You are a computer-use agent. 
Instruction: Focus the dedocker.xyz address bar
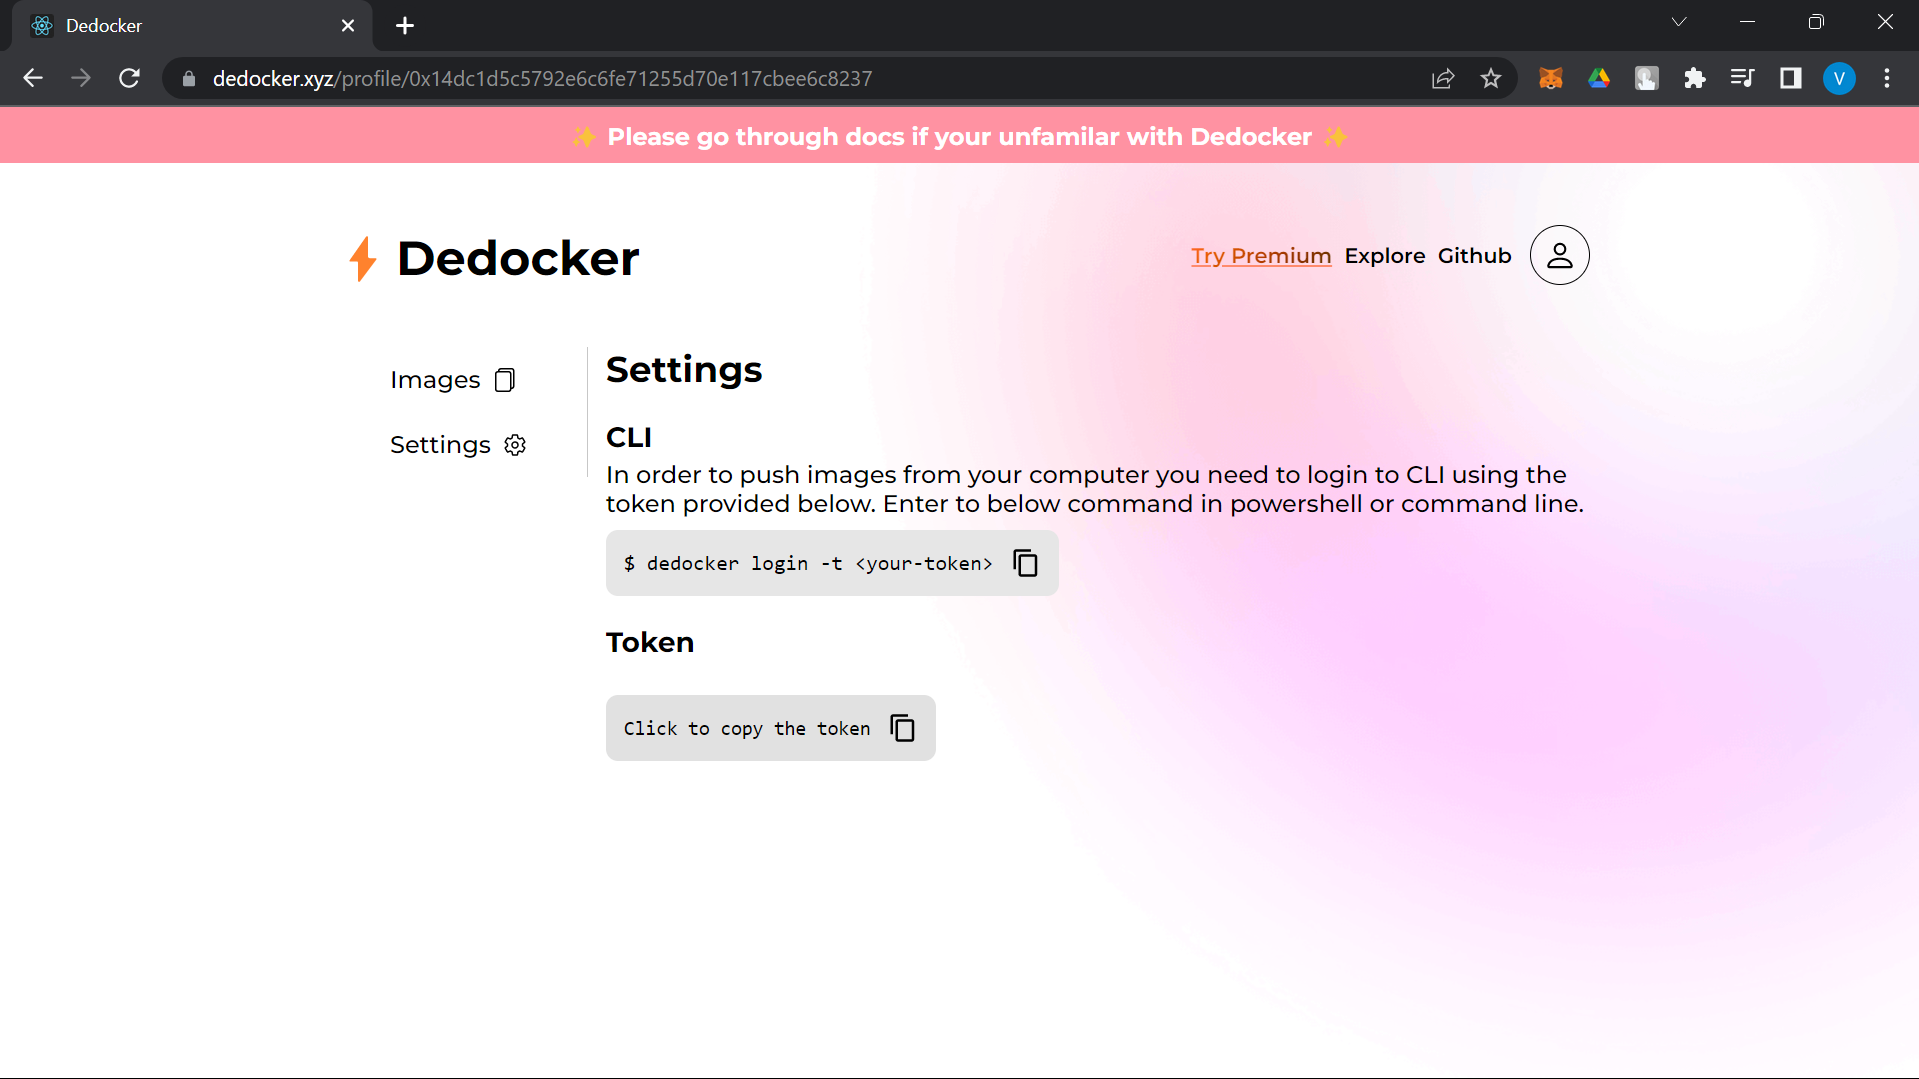point(800,78)
